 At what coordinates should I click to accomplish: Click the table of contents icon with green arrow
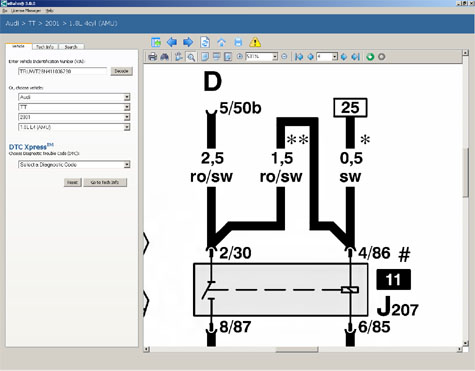click(156, 42)
